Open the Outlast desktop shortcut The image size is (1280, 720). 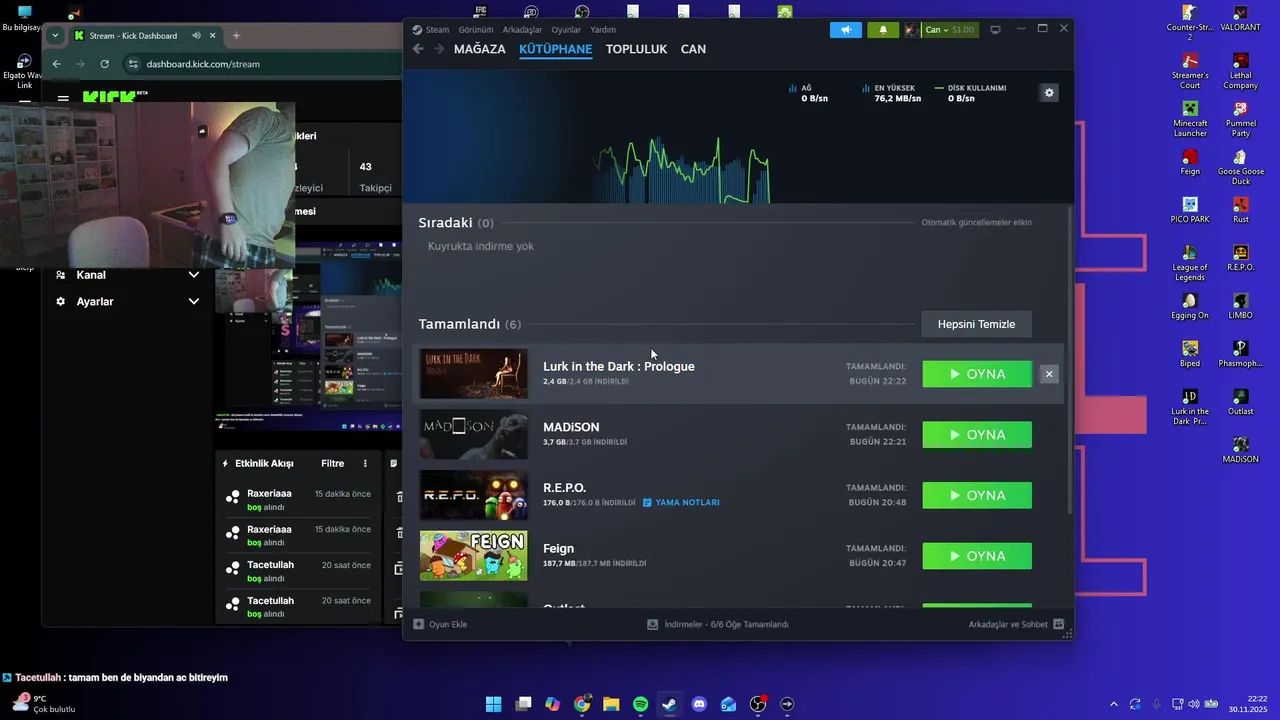[1240, 402]
